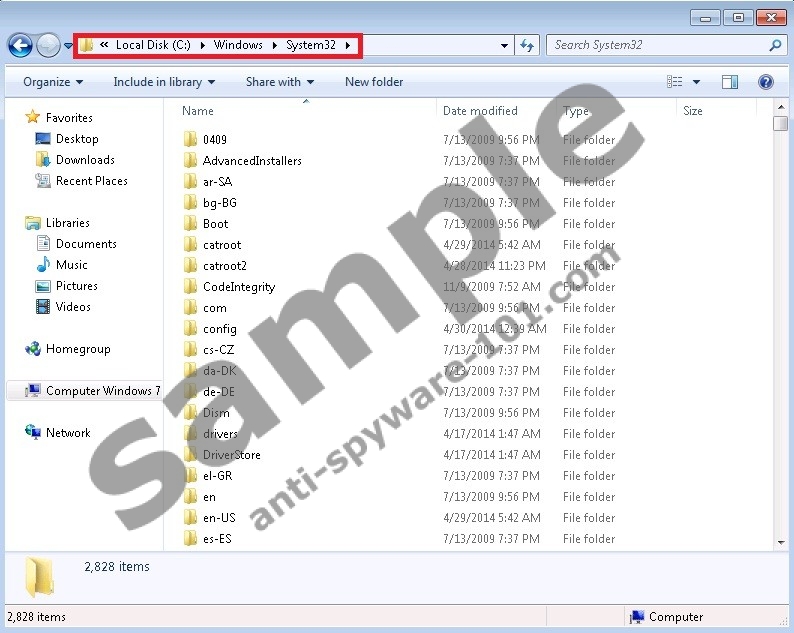The width and height of the screenshot is (794, 633).
Task: Select Downloads in navigation pane
Action: point(85,160)
